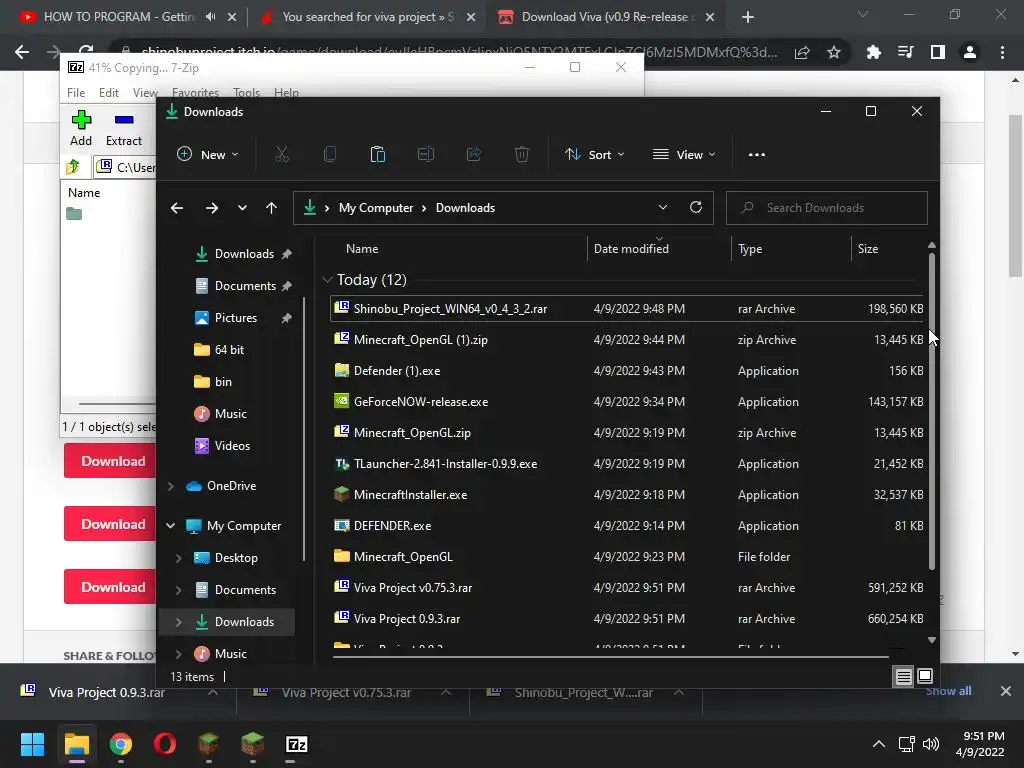Open a new Chrome tab
Viewport: 1024px width, 768px height.
[x=748, y=17]
